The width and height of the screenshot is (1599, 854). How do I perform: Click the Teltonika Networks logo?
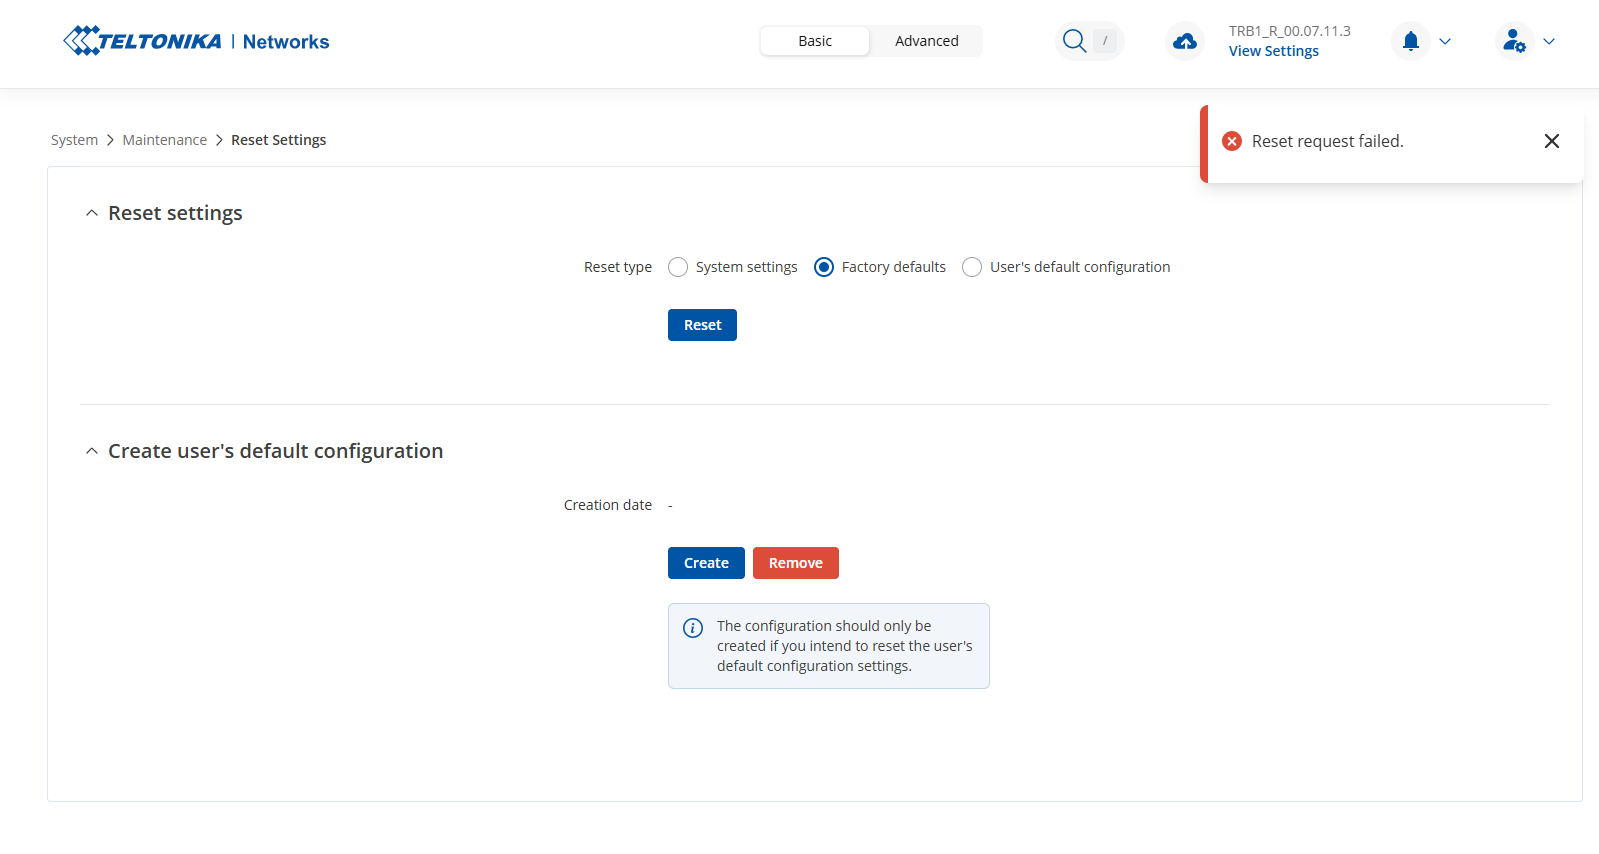tap(196, 41)
